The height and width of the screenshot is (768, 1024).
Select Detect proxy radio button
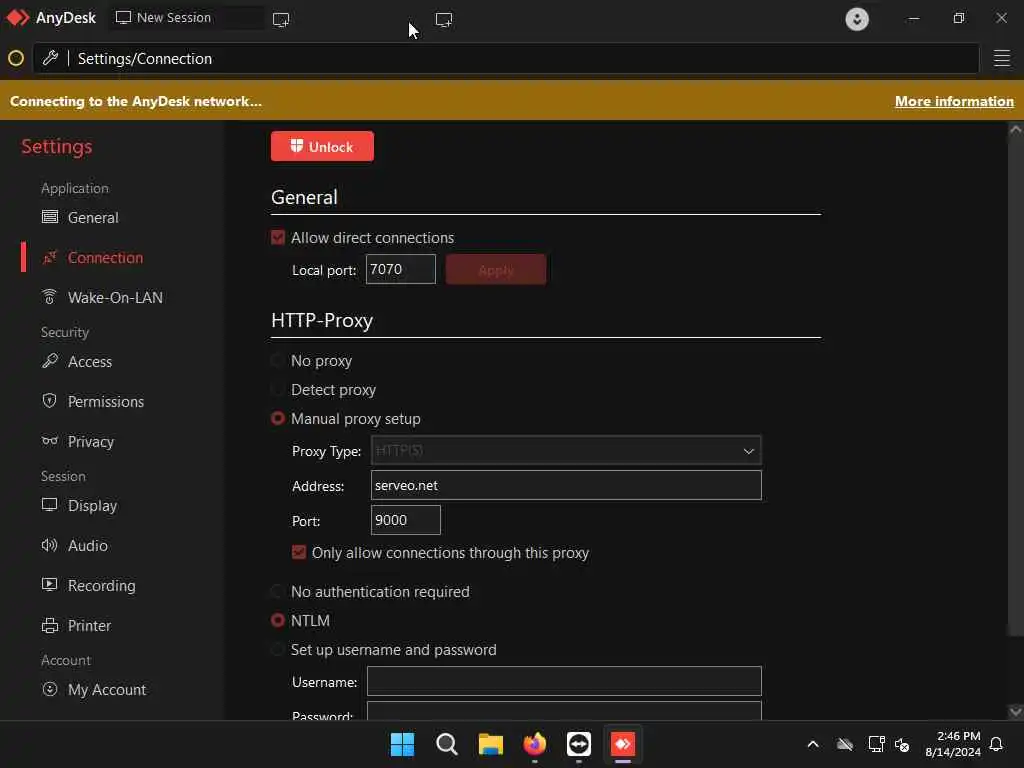(x=278, y=390)
